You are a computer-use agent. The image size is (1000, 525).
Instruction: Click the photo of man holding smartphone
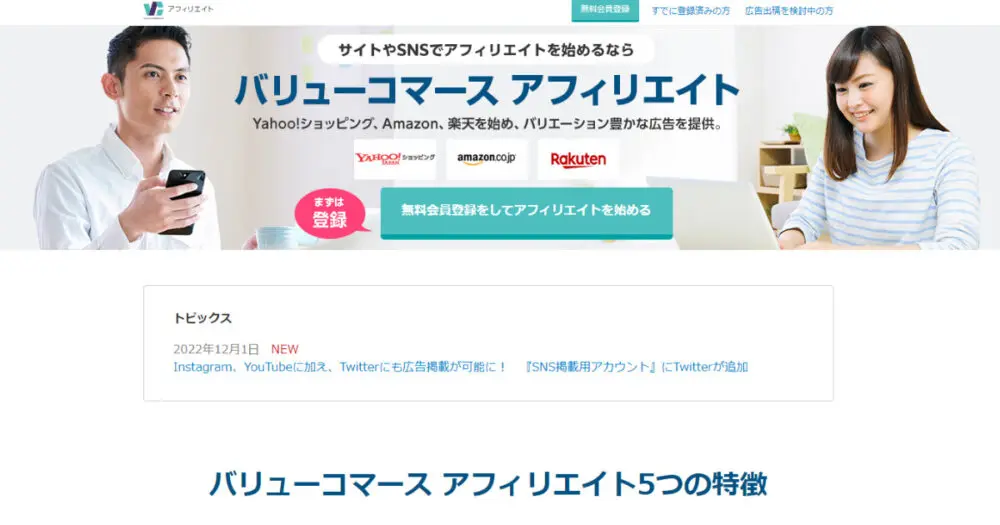128,137
